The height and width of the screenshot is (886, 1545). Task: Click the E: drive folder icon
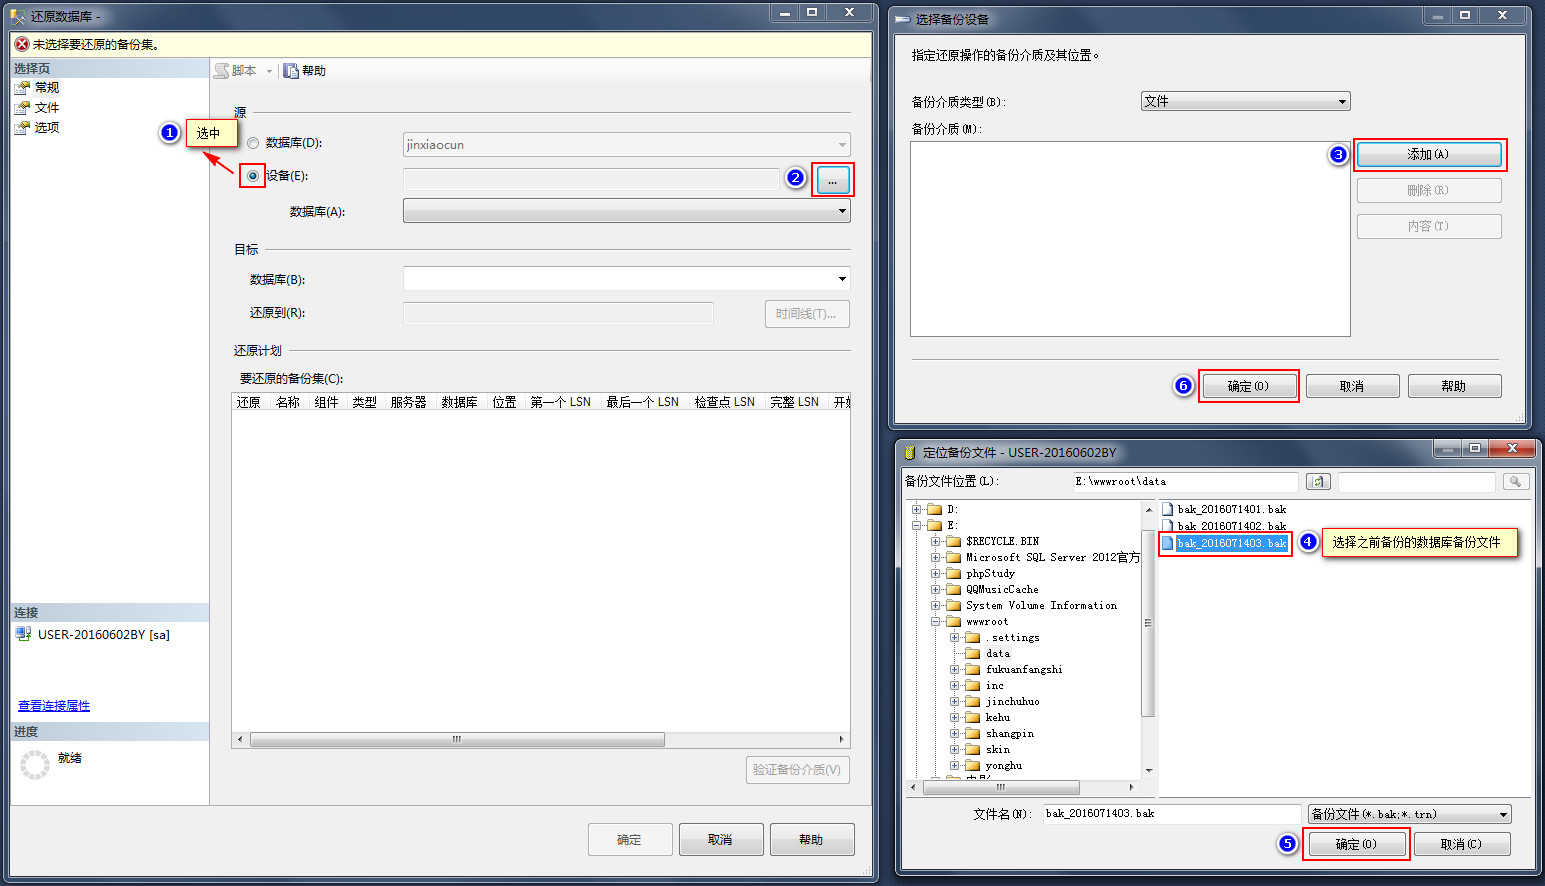[x=934, y=525]
